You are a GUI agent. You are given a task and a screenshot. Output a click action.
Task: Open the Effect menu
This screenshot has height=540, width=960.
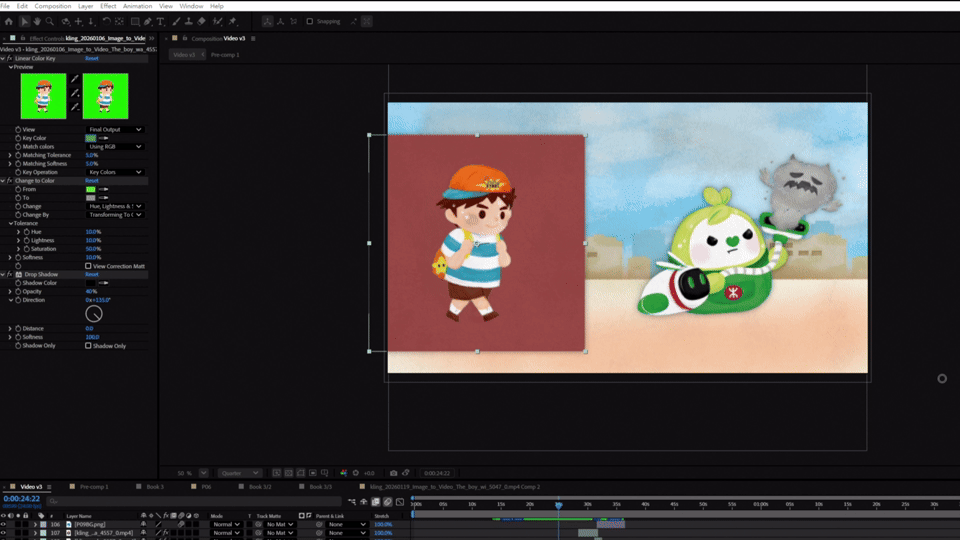(x=108, y=6)
